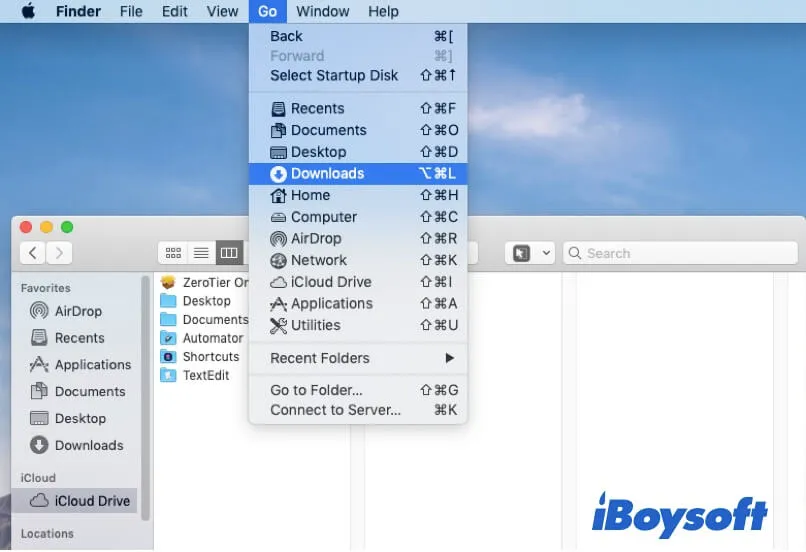Screen dimensions: 806x552
Task: Click the AirDrop icon in the sidebar
Action: click(39, 311)
